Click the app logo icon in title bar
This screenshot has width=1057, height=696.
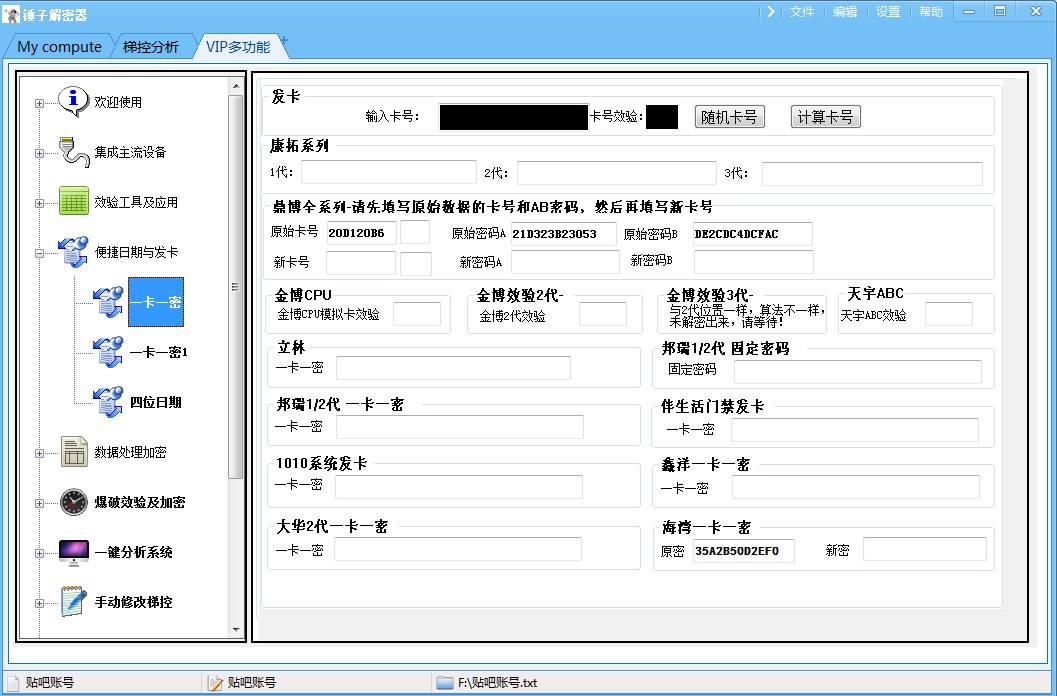point(11,13)
